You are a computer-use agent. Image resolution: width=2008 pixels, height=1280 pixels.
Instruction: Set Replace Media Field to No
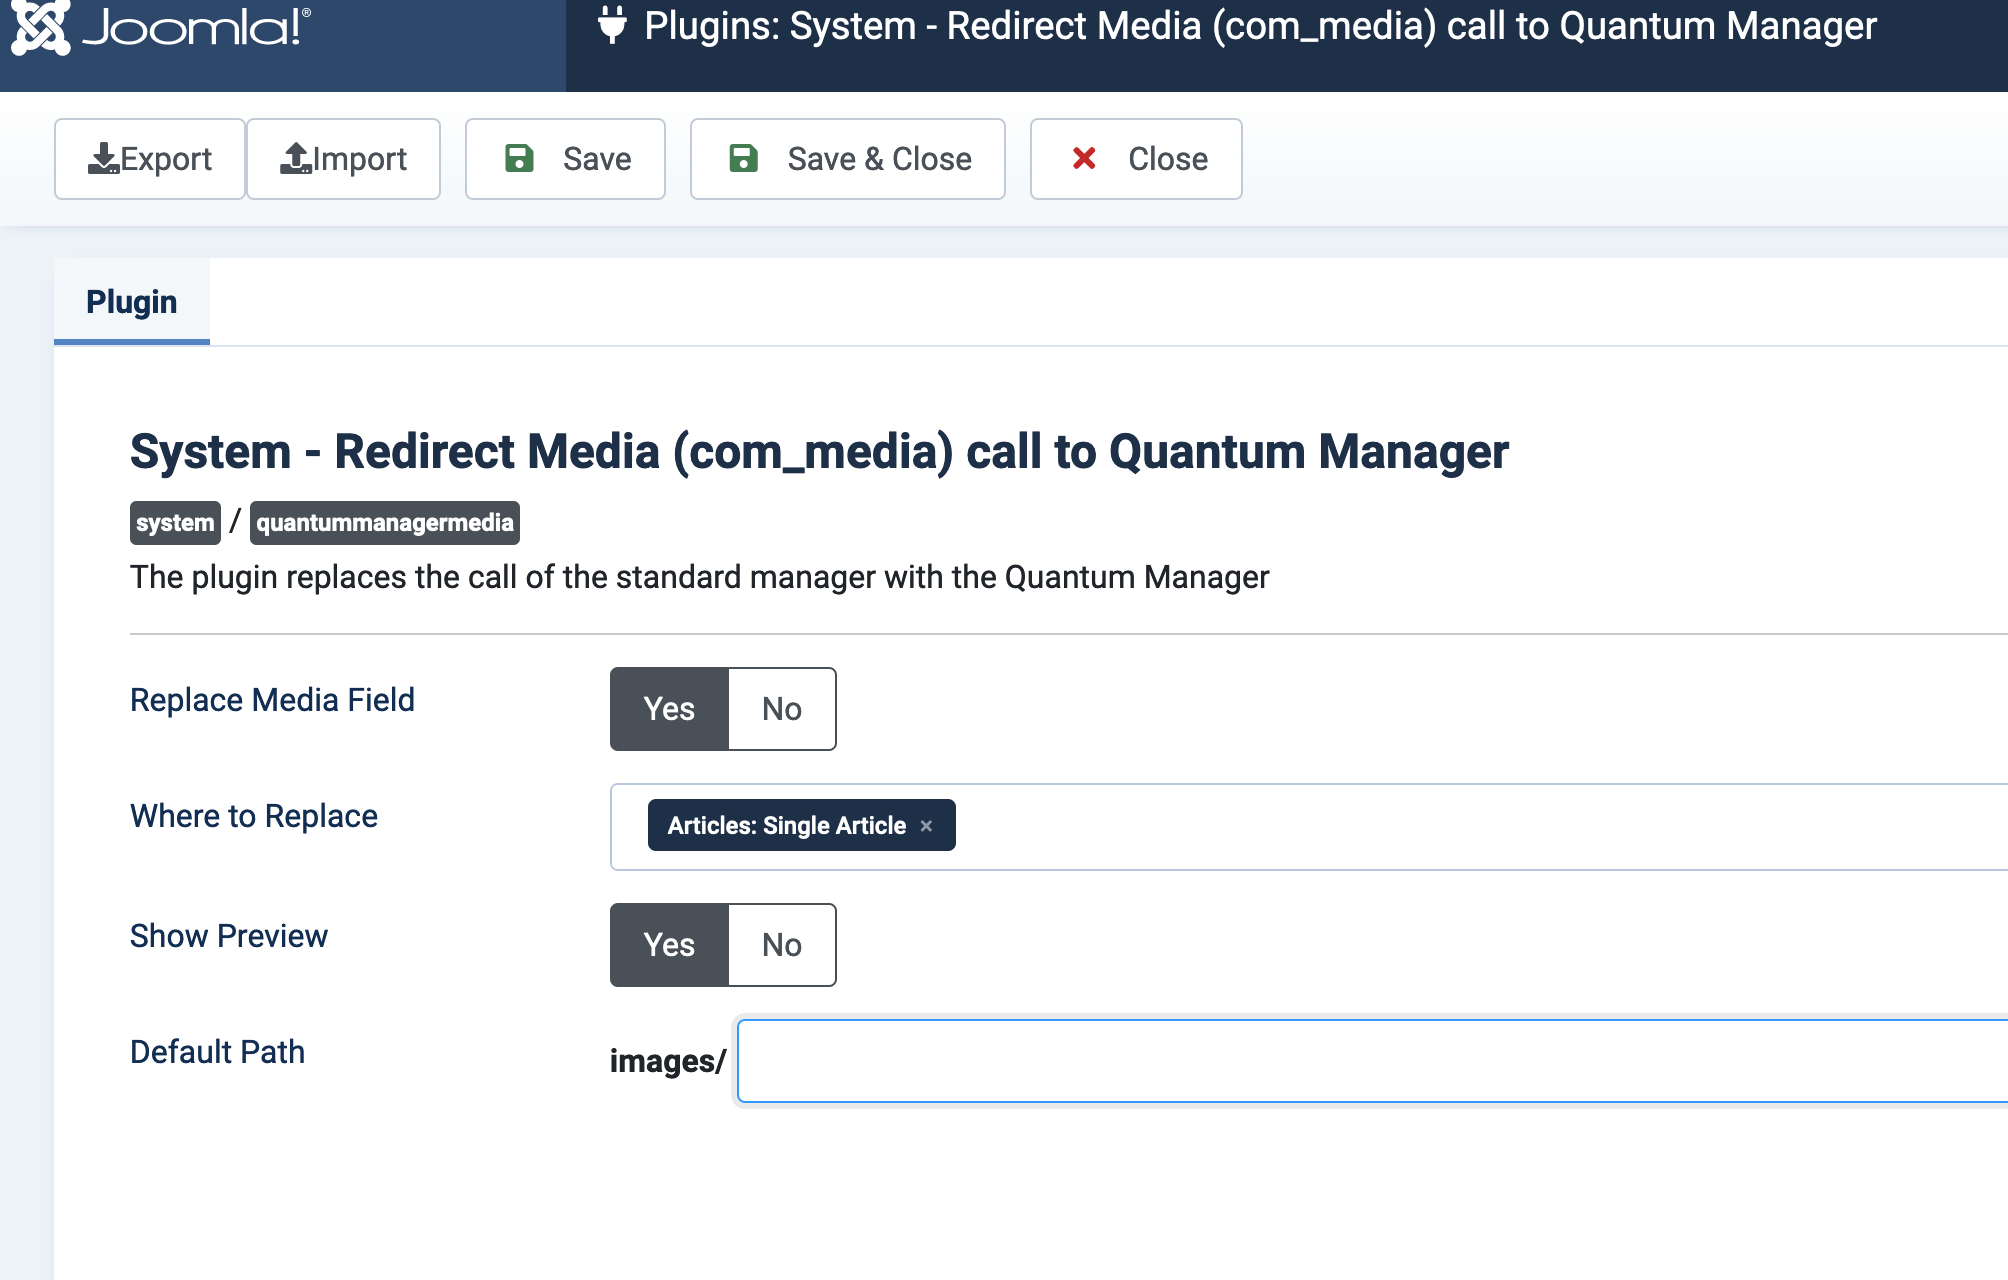pos(782,709)
